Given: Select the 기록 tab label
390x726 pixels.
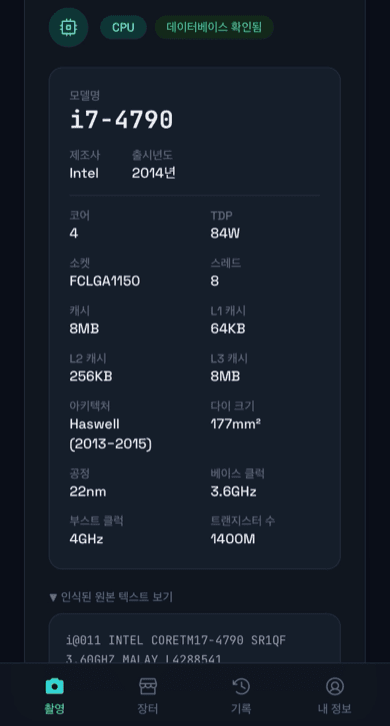Looking at the screenshot, I should (x=241, y=708).
